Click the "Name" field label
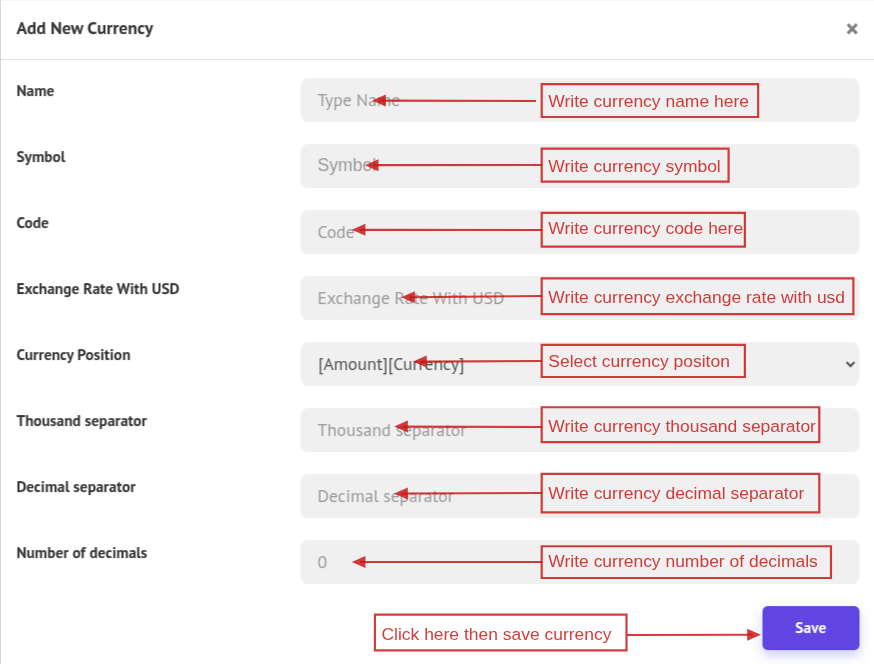The width and height of the screenshot is (874, 664). tap(35, 91)
